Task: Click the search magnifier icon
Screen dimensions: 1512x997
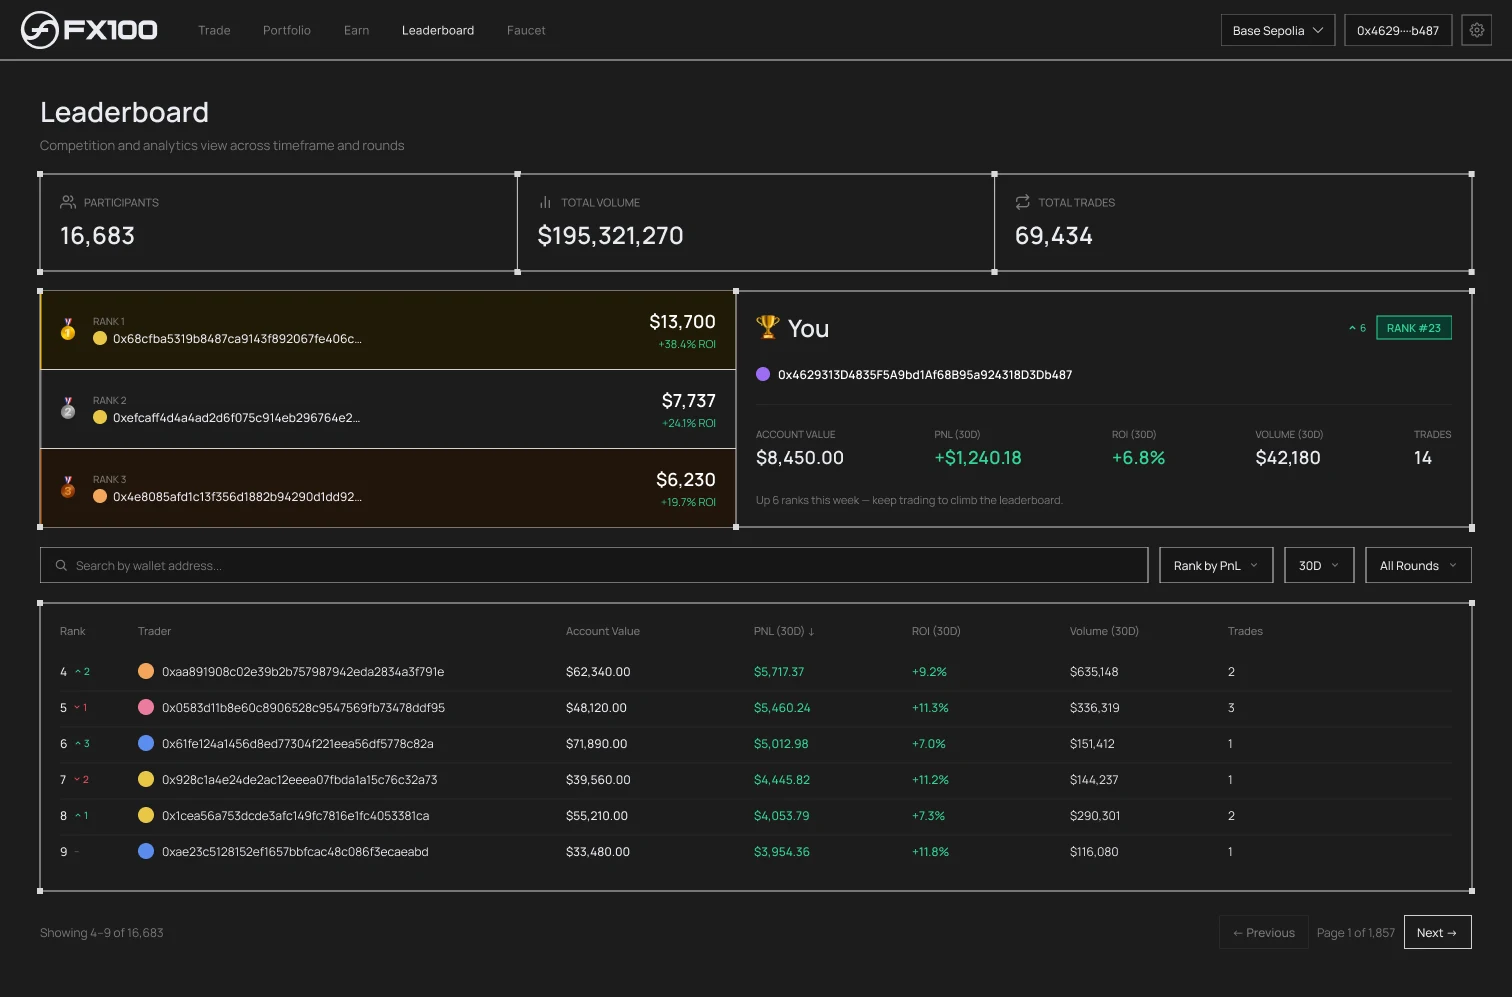Action: coord(61,565)
